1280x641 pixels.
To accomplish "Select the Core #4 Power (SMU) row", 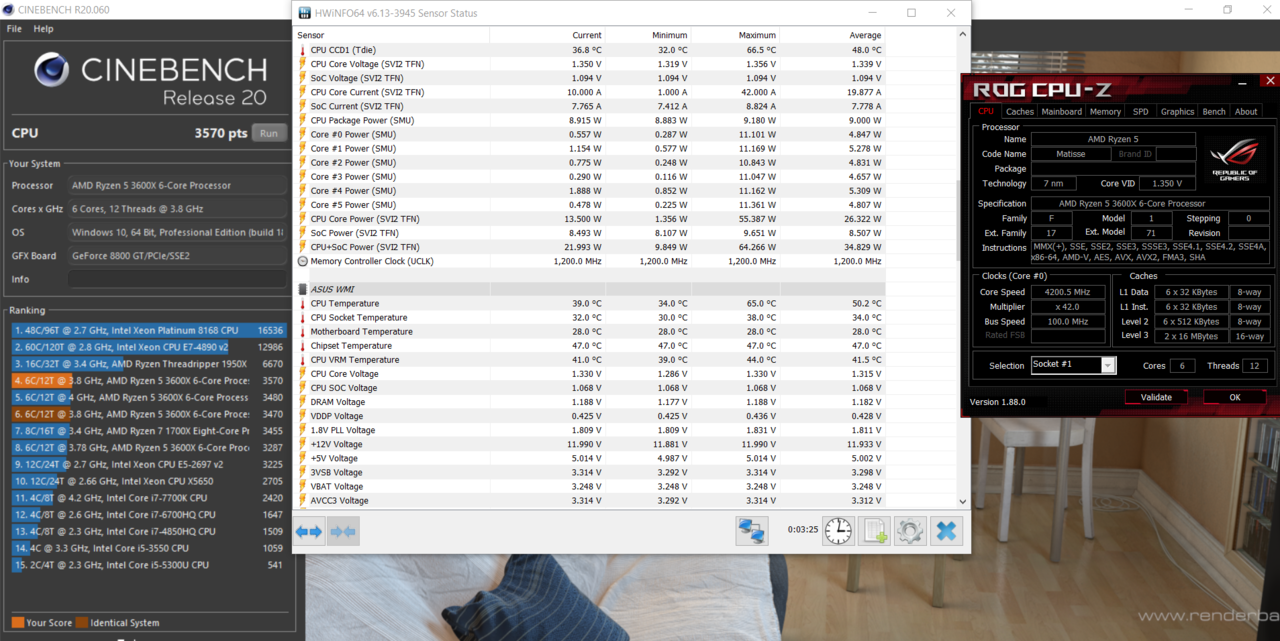I will 590,191.
